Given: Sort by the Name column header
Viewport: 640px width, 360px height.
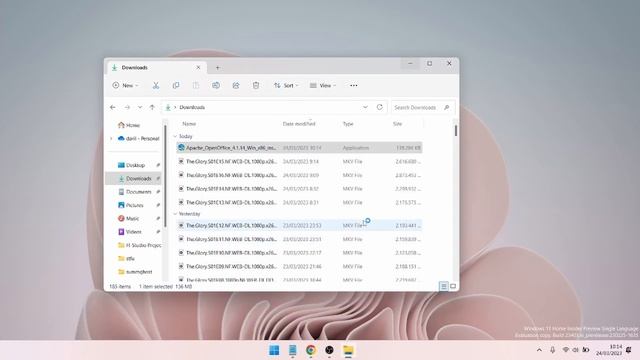Looking at the screenshot, I should (x=189, y=124).
